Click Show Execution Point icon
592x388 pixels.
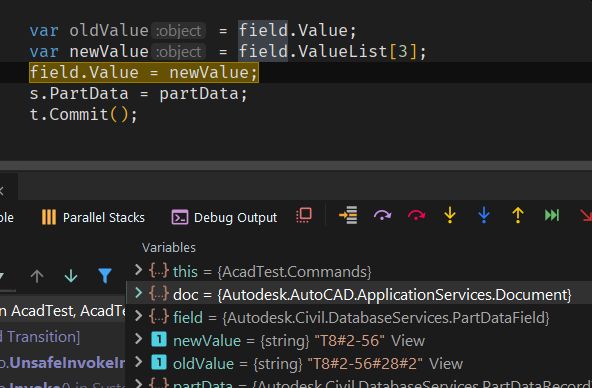[348, 216]
